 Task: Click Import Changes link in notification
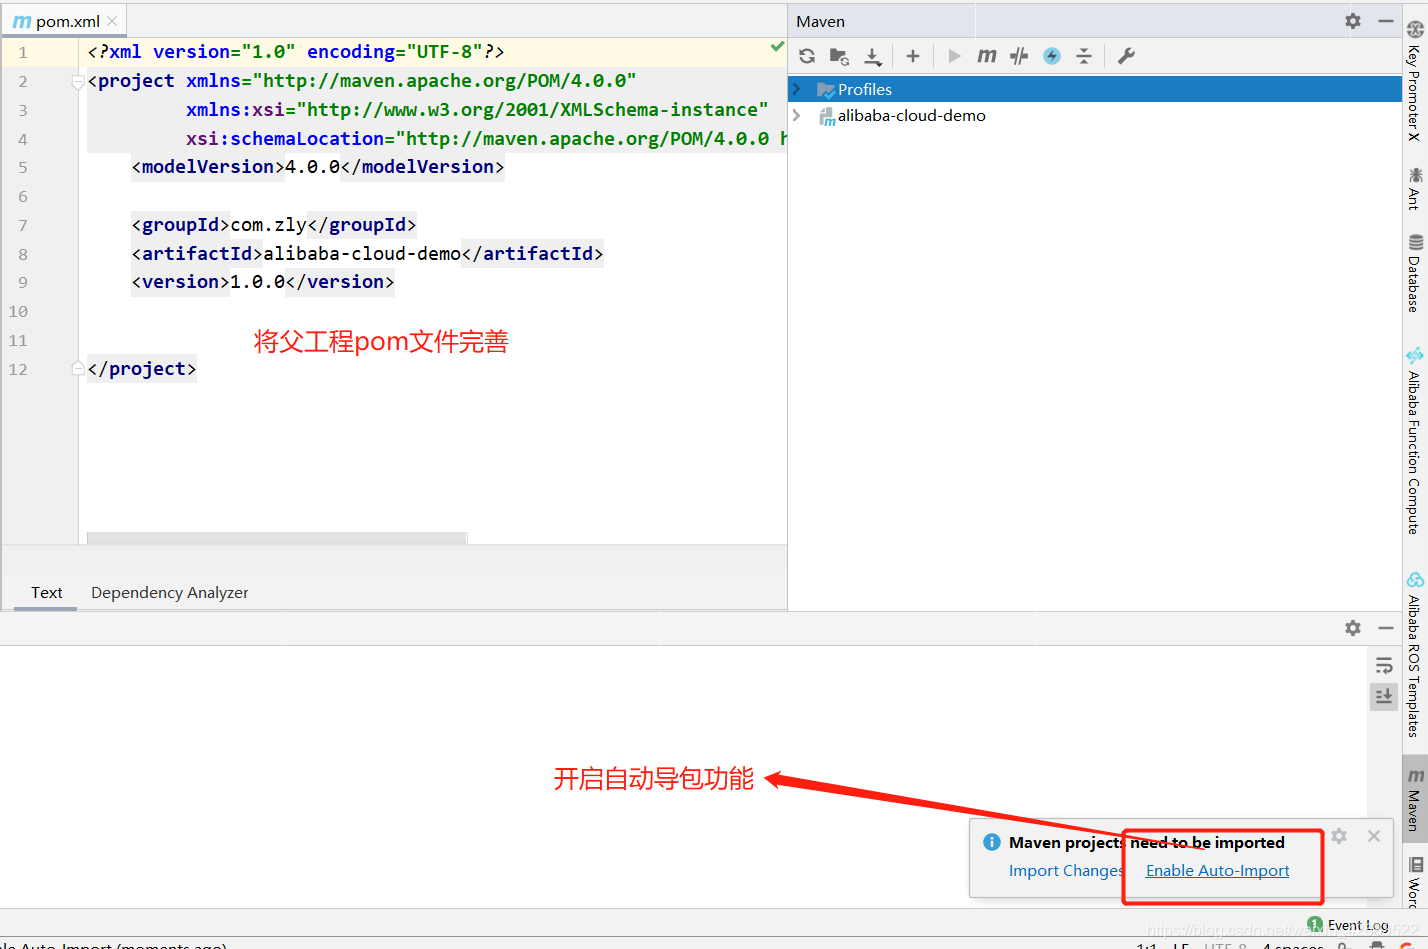[x=1066, y=871]
